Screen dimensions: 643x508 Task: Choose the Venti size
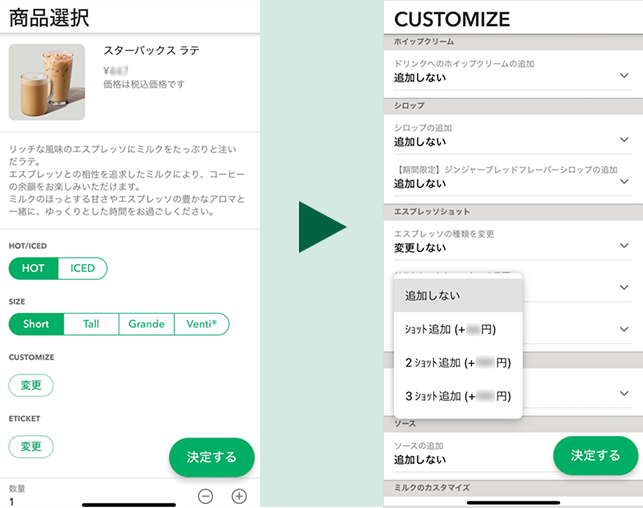tap(201, 324)
